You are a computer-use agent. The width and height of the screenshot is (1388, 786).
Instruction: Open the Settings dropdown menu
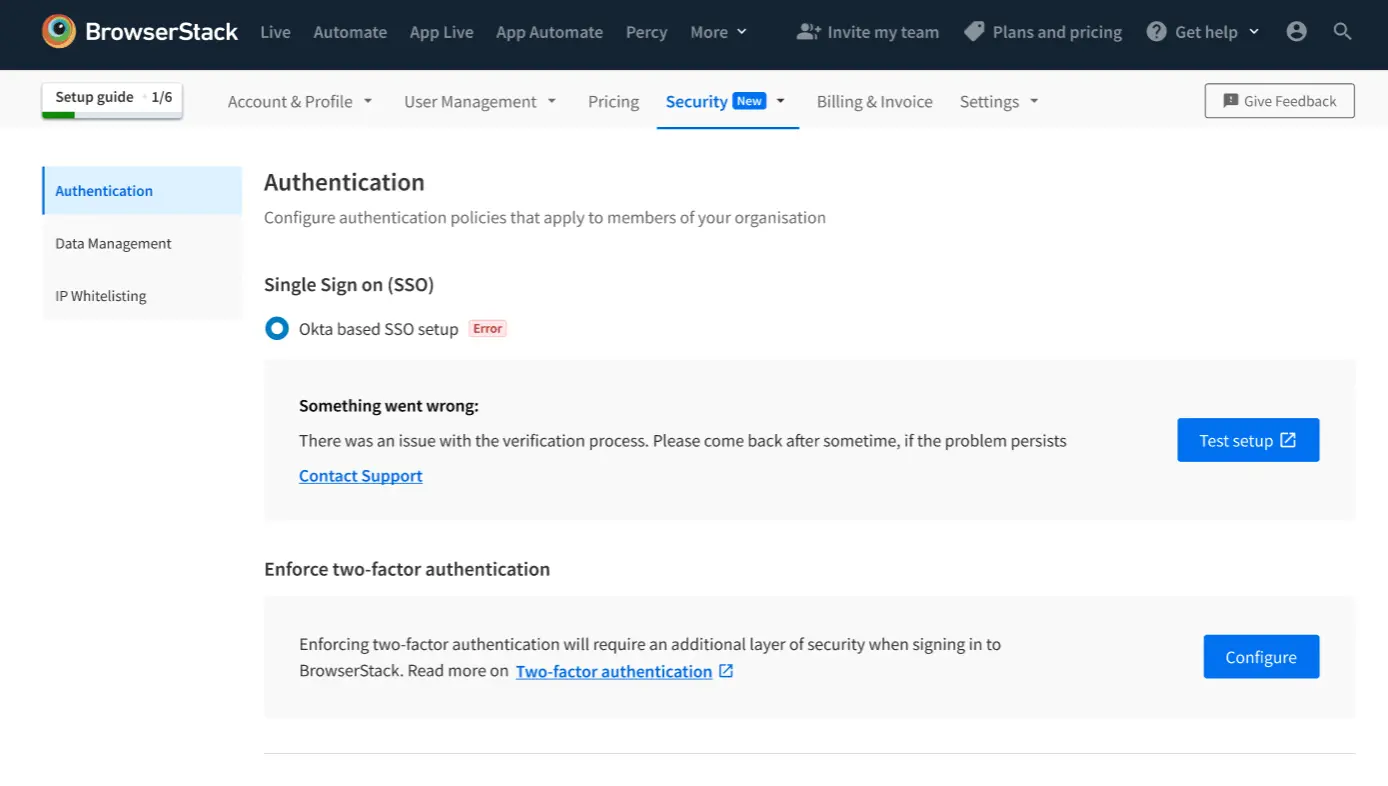pos(999,102)
